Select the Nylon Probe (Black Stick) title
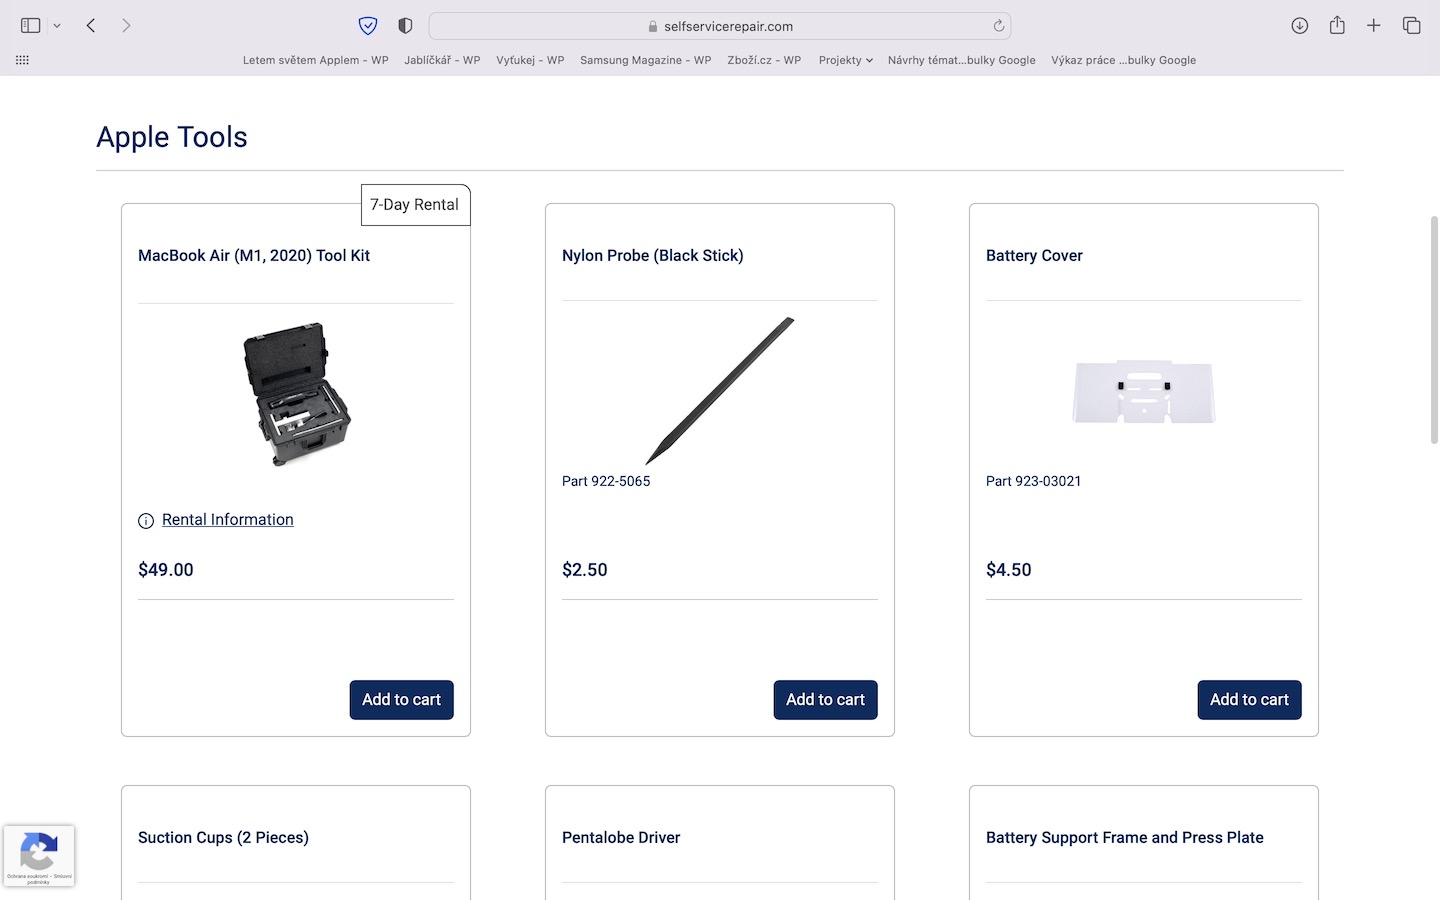This screenshot has width=1440, height=900. coord(653,256)
